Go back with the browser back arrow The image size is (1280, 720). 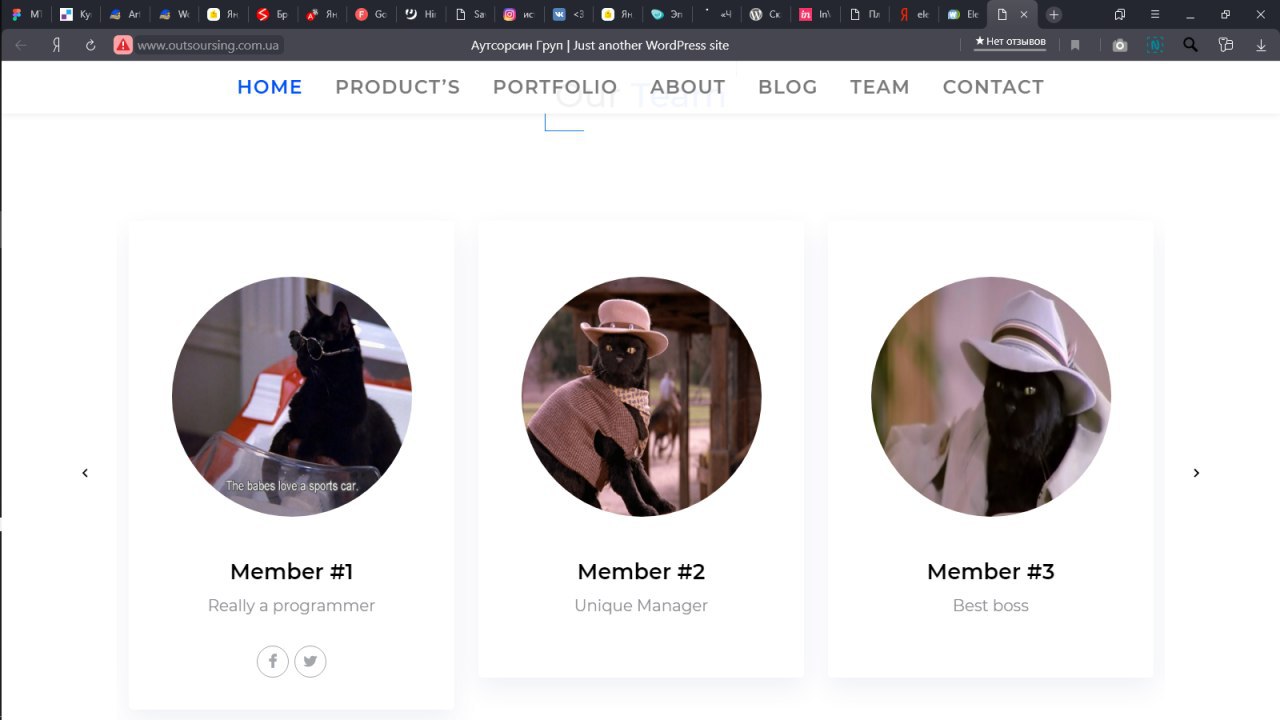point(21,45)
